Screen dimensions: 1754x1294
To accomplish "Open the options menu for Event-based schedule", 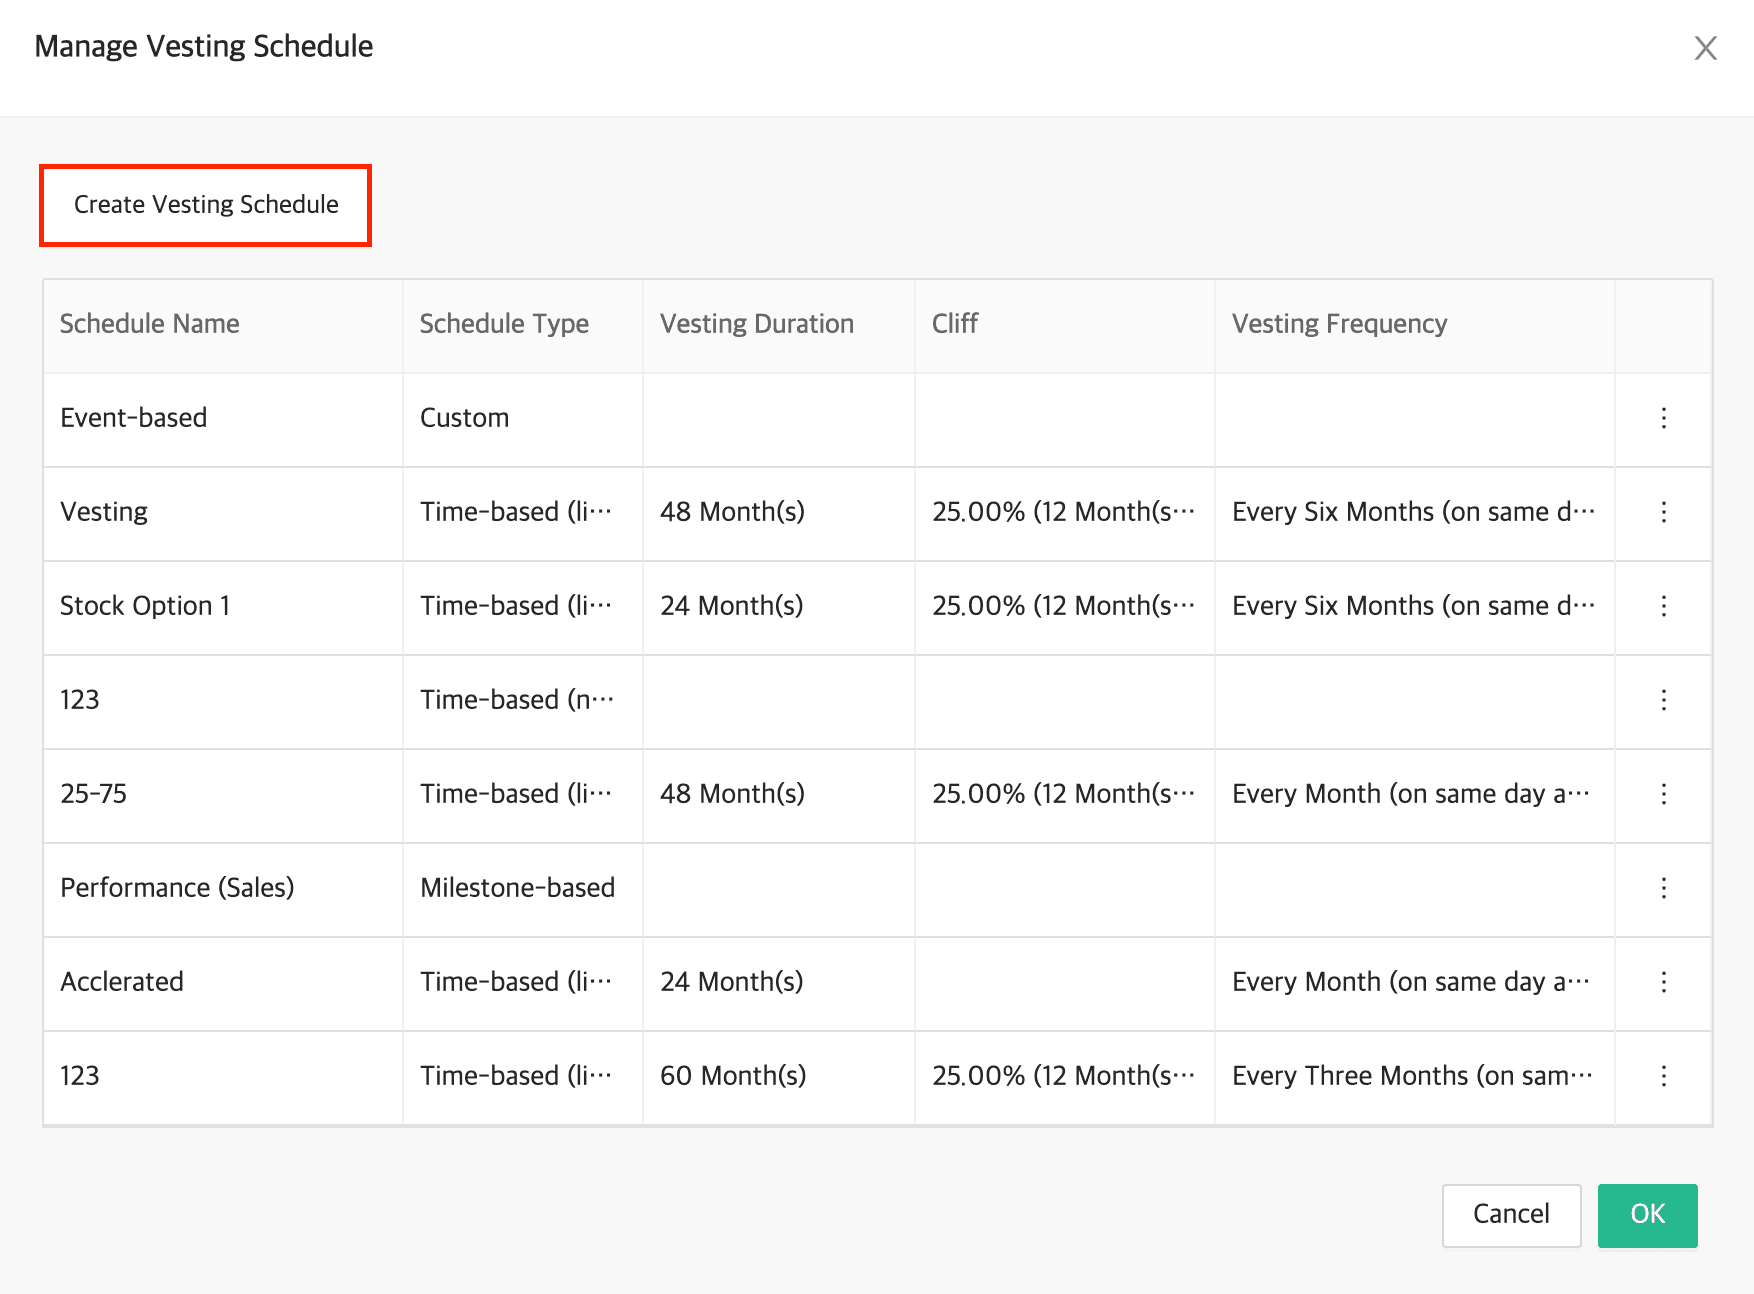I will coord(1663,419).
